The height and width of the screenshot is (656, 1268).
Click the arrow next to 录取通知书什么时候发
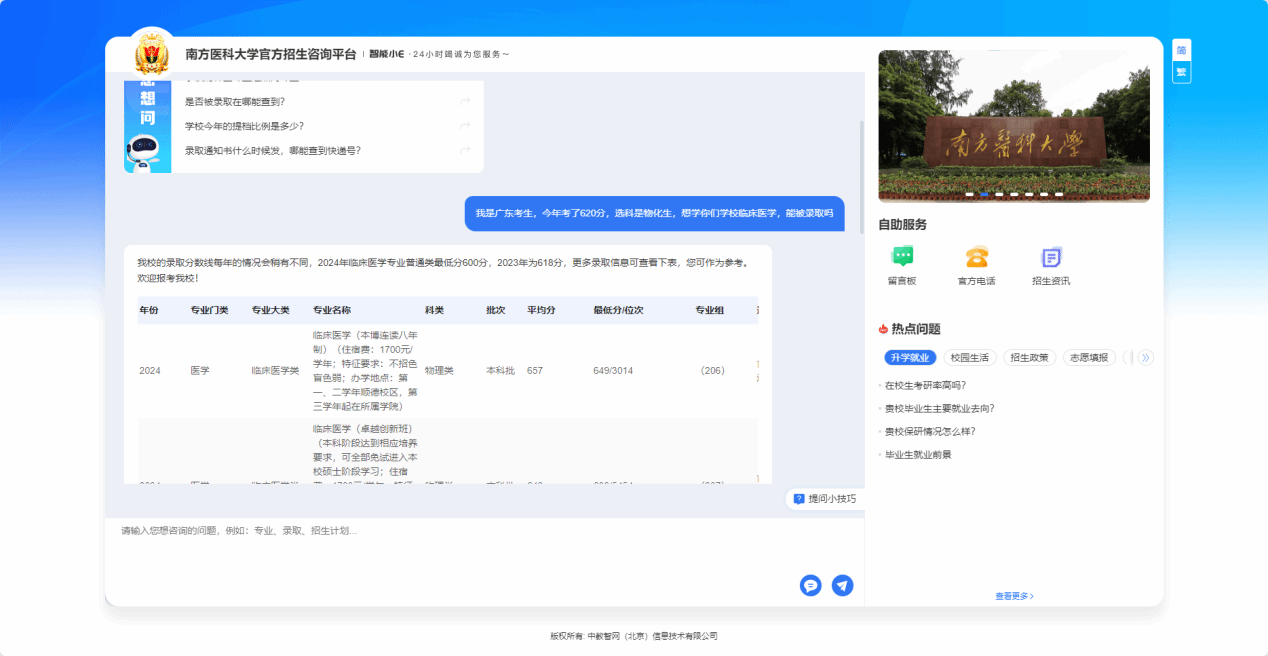(x=465, y=150)
